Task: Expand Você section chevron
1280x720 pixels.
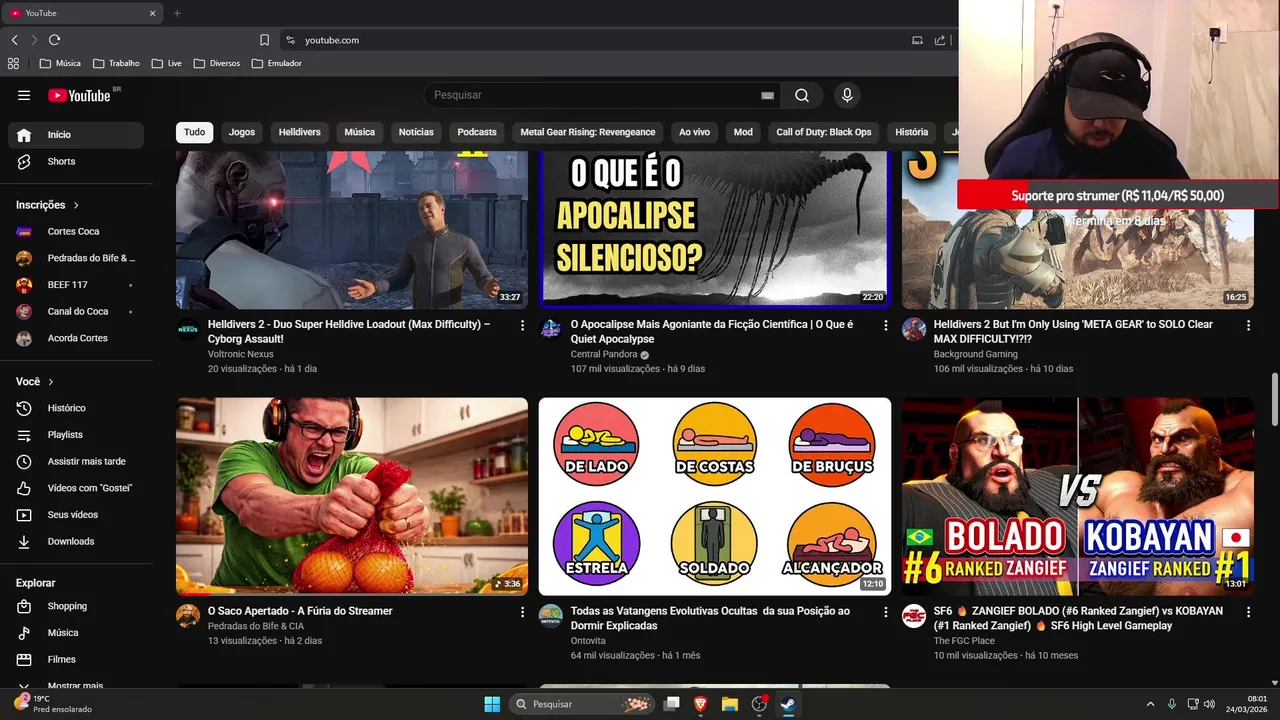Action: point(51,382)
